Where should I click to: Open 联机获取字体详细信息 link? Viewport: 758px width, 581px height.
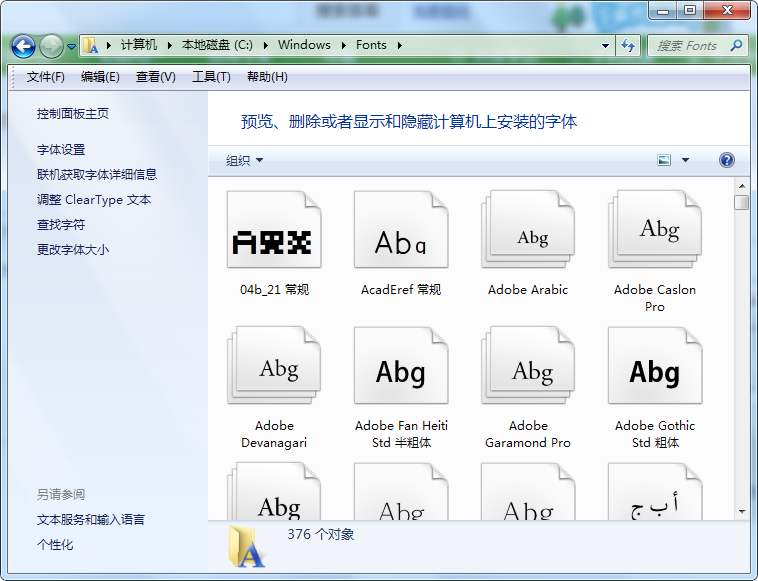[97, 174]
